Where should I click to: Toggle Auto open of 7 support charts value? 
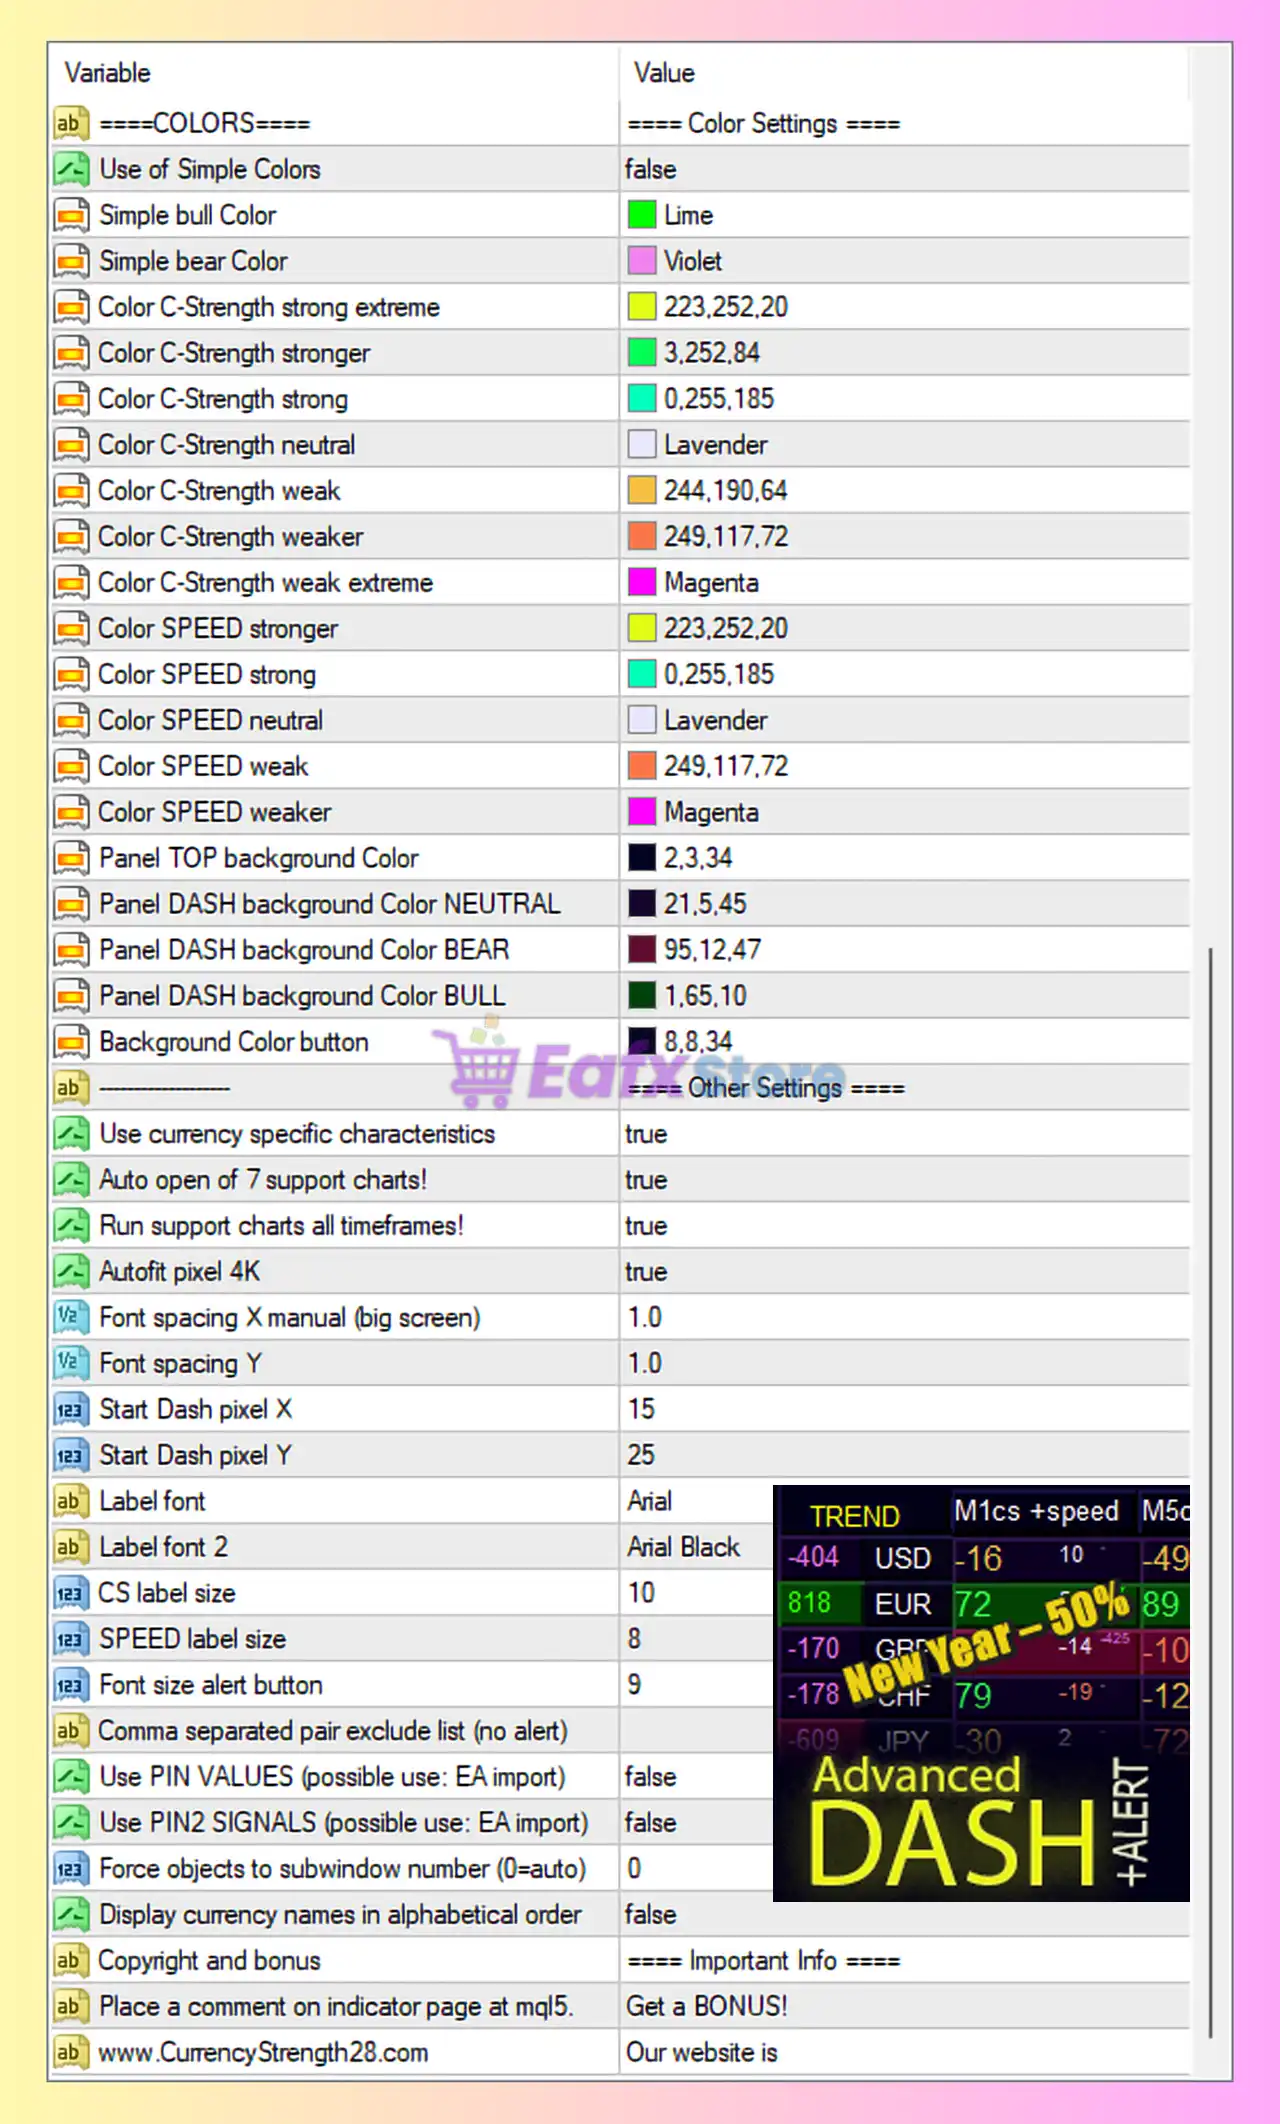coord(646,1180)
